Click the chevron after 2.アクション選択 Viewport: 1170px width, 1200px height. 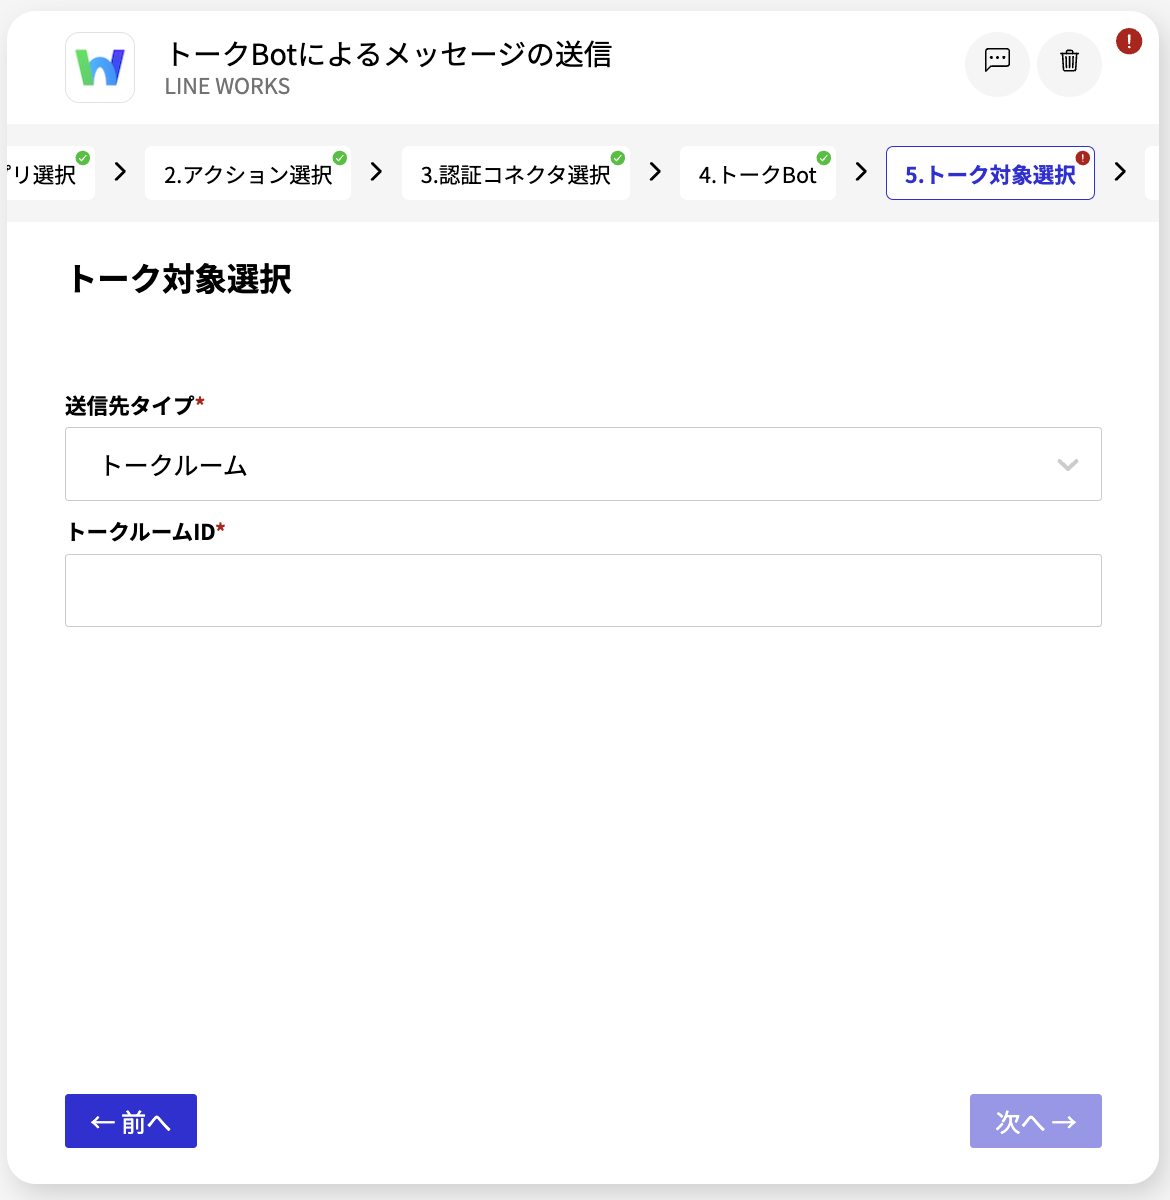tap(376, 172)
